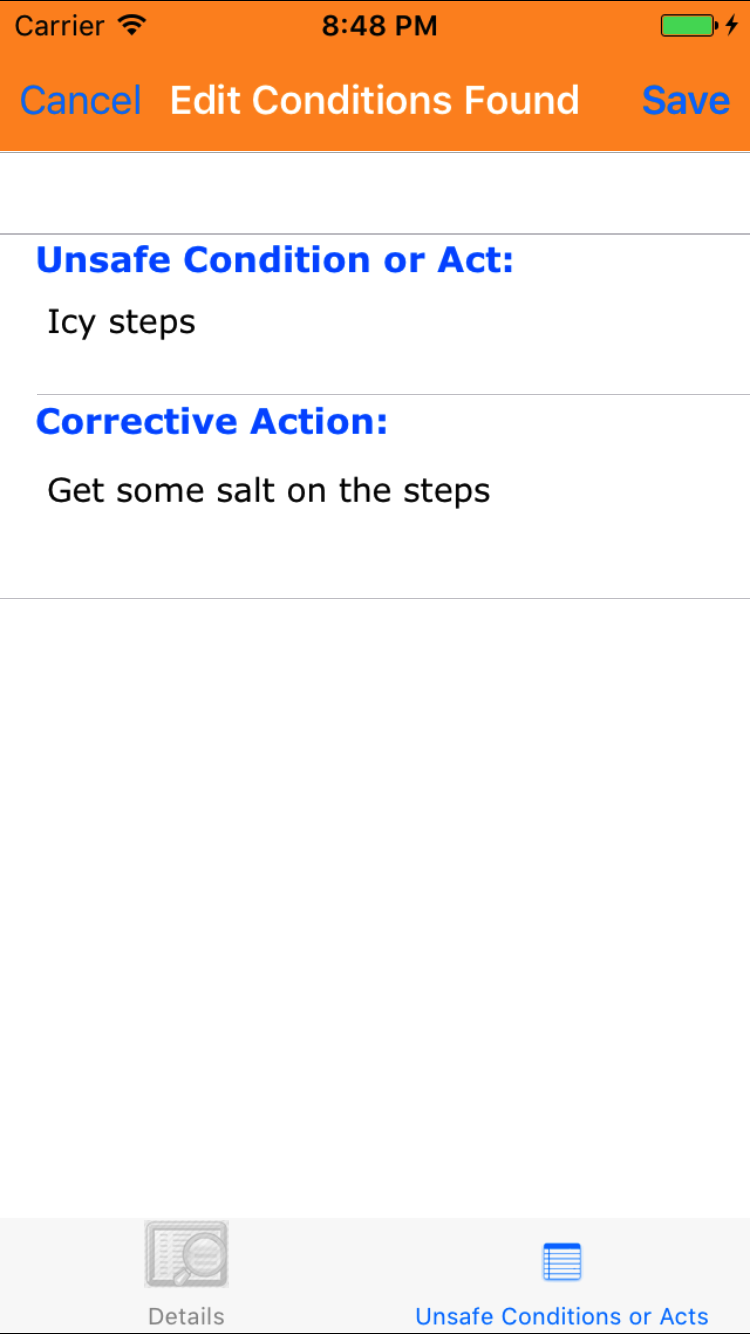
Task: Tap the "Corrective Action:" heading
Action: [x=212, y=422]
